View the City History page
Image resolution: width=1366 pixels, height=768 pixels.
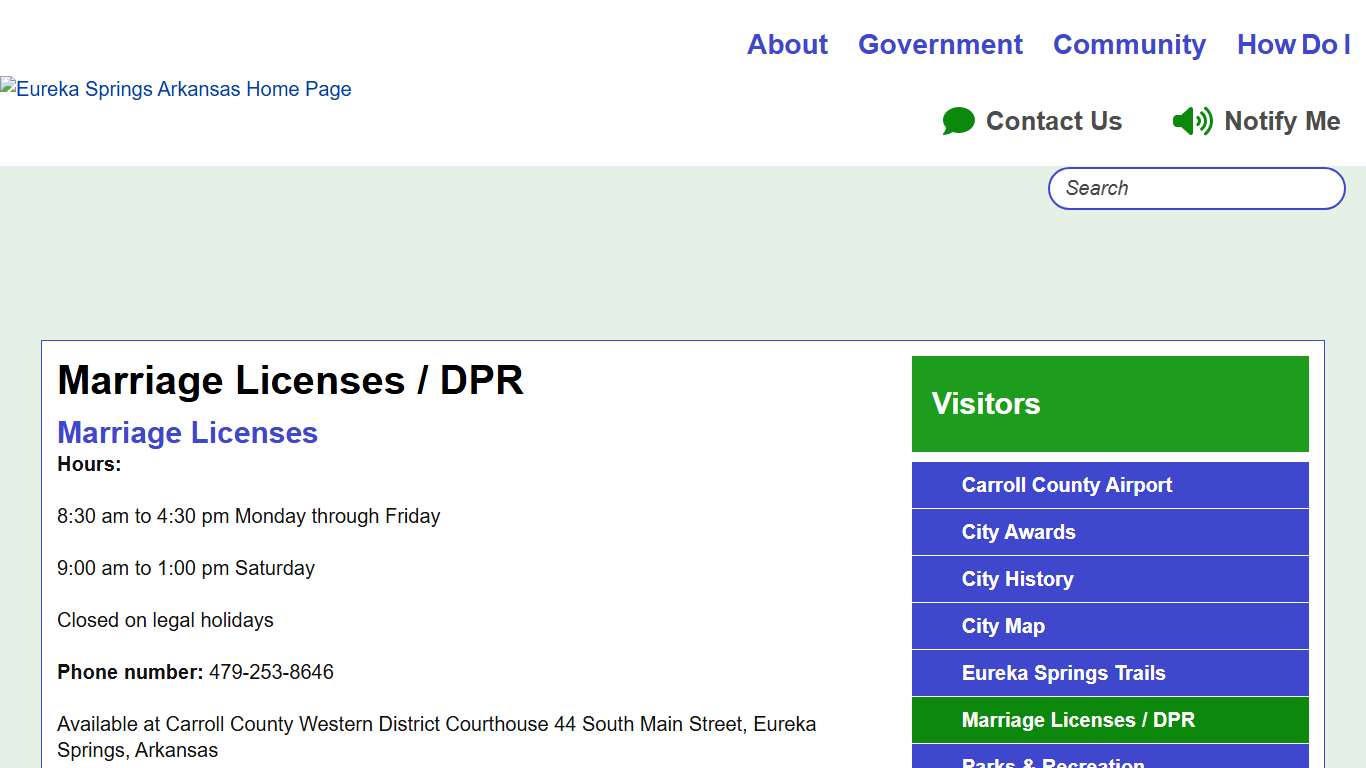coord(1017,579)
